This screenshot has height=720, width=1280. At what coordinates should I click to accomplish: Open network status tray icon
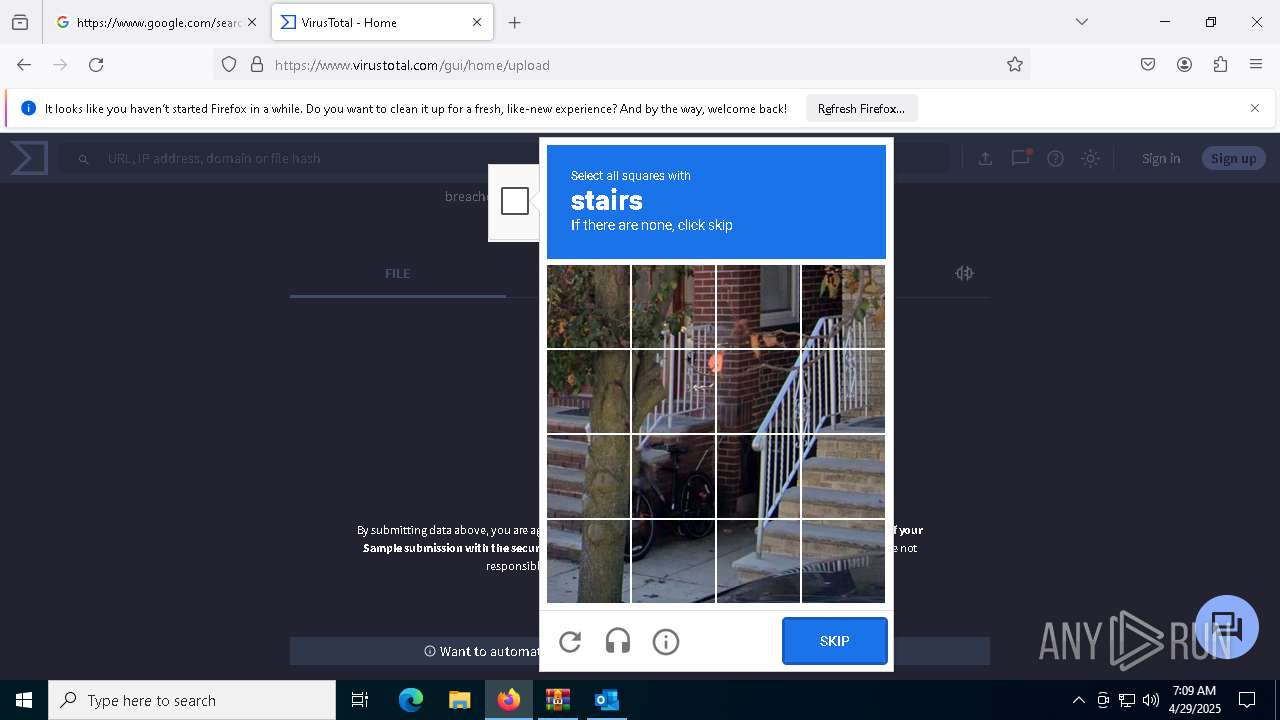coord(1127,700)
